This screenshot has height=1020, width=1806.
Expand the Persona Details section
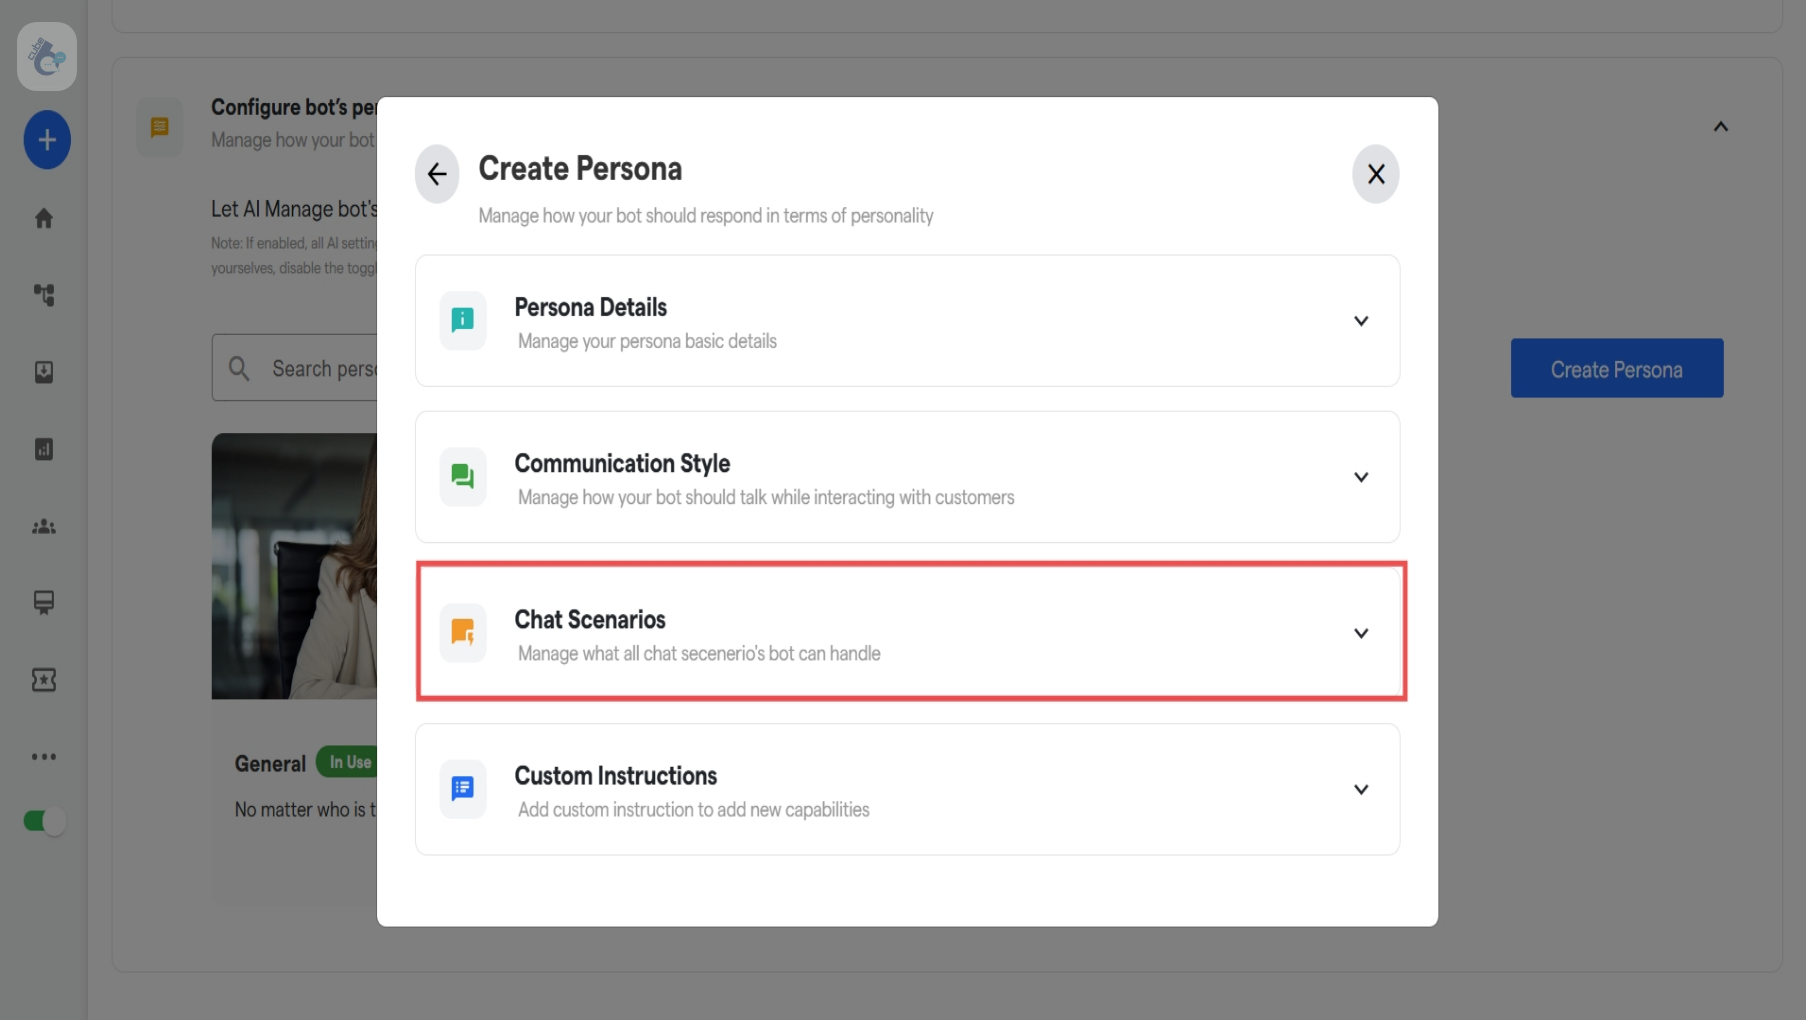[x=1361, y=321]
